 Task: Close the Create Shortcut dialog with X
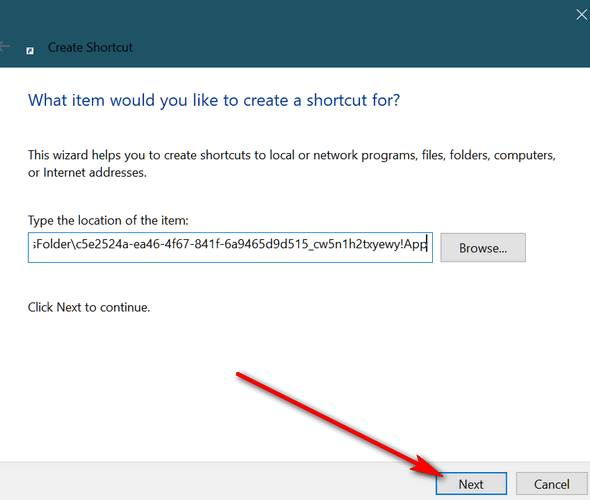pyautogui.click(x=582, y=15)
